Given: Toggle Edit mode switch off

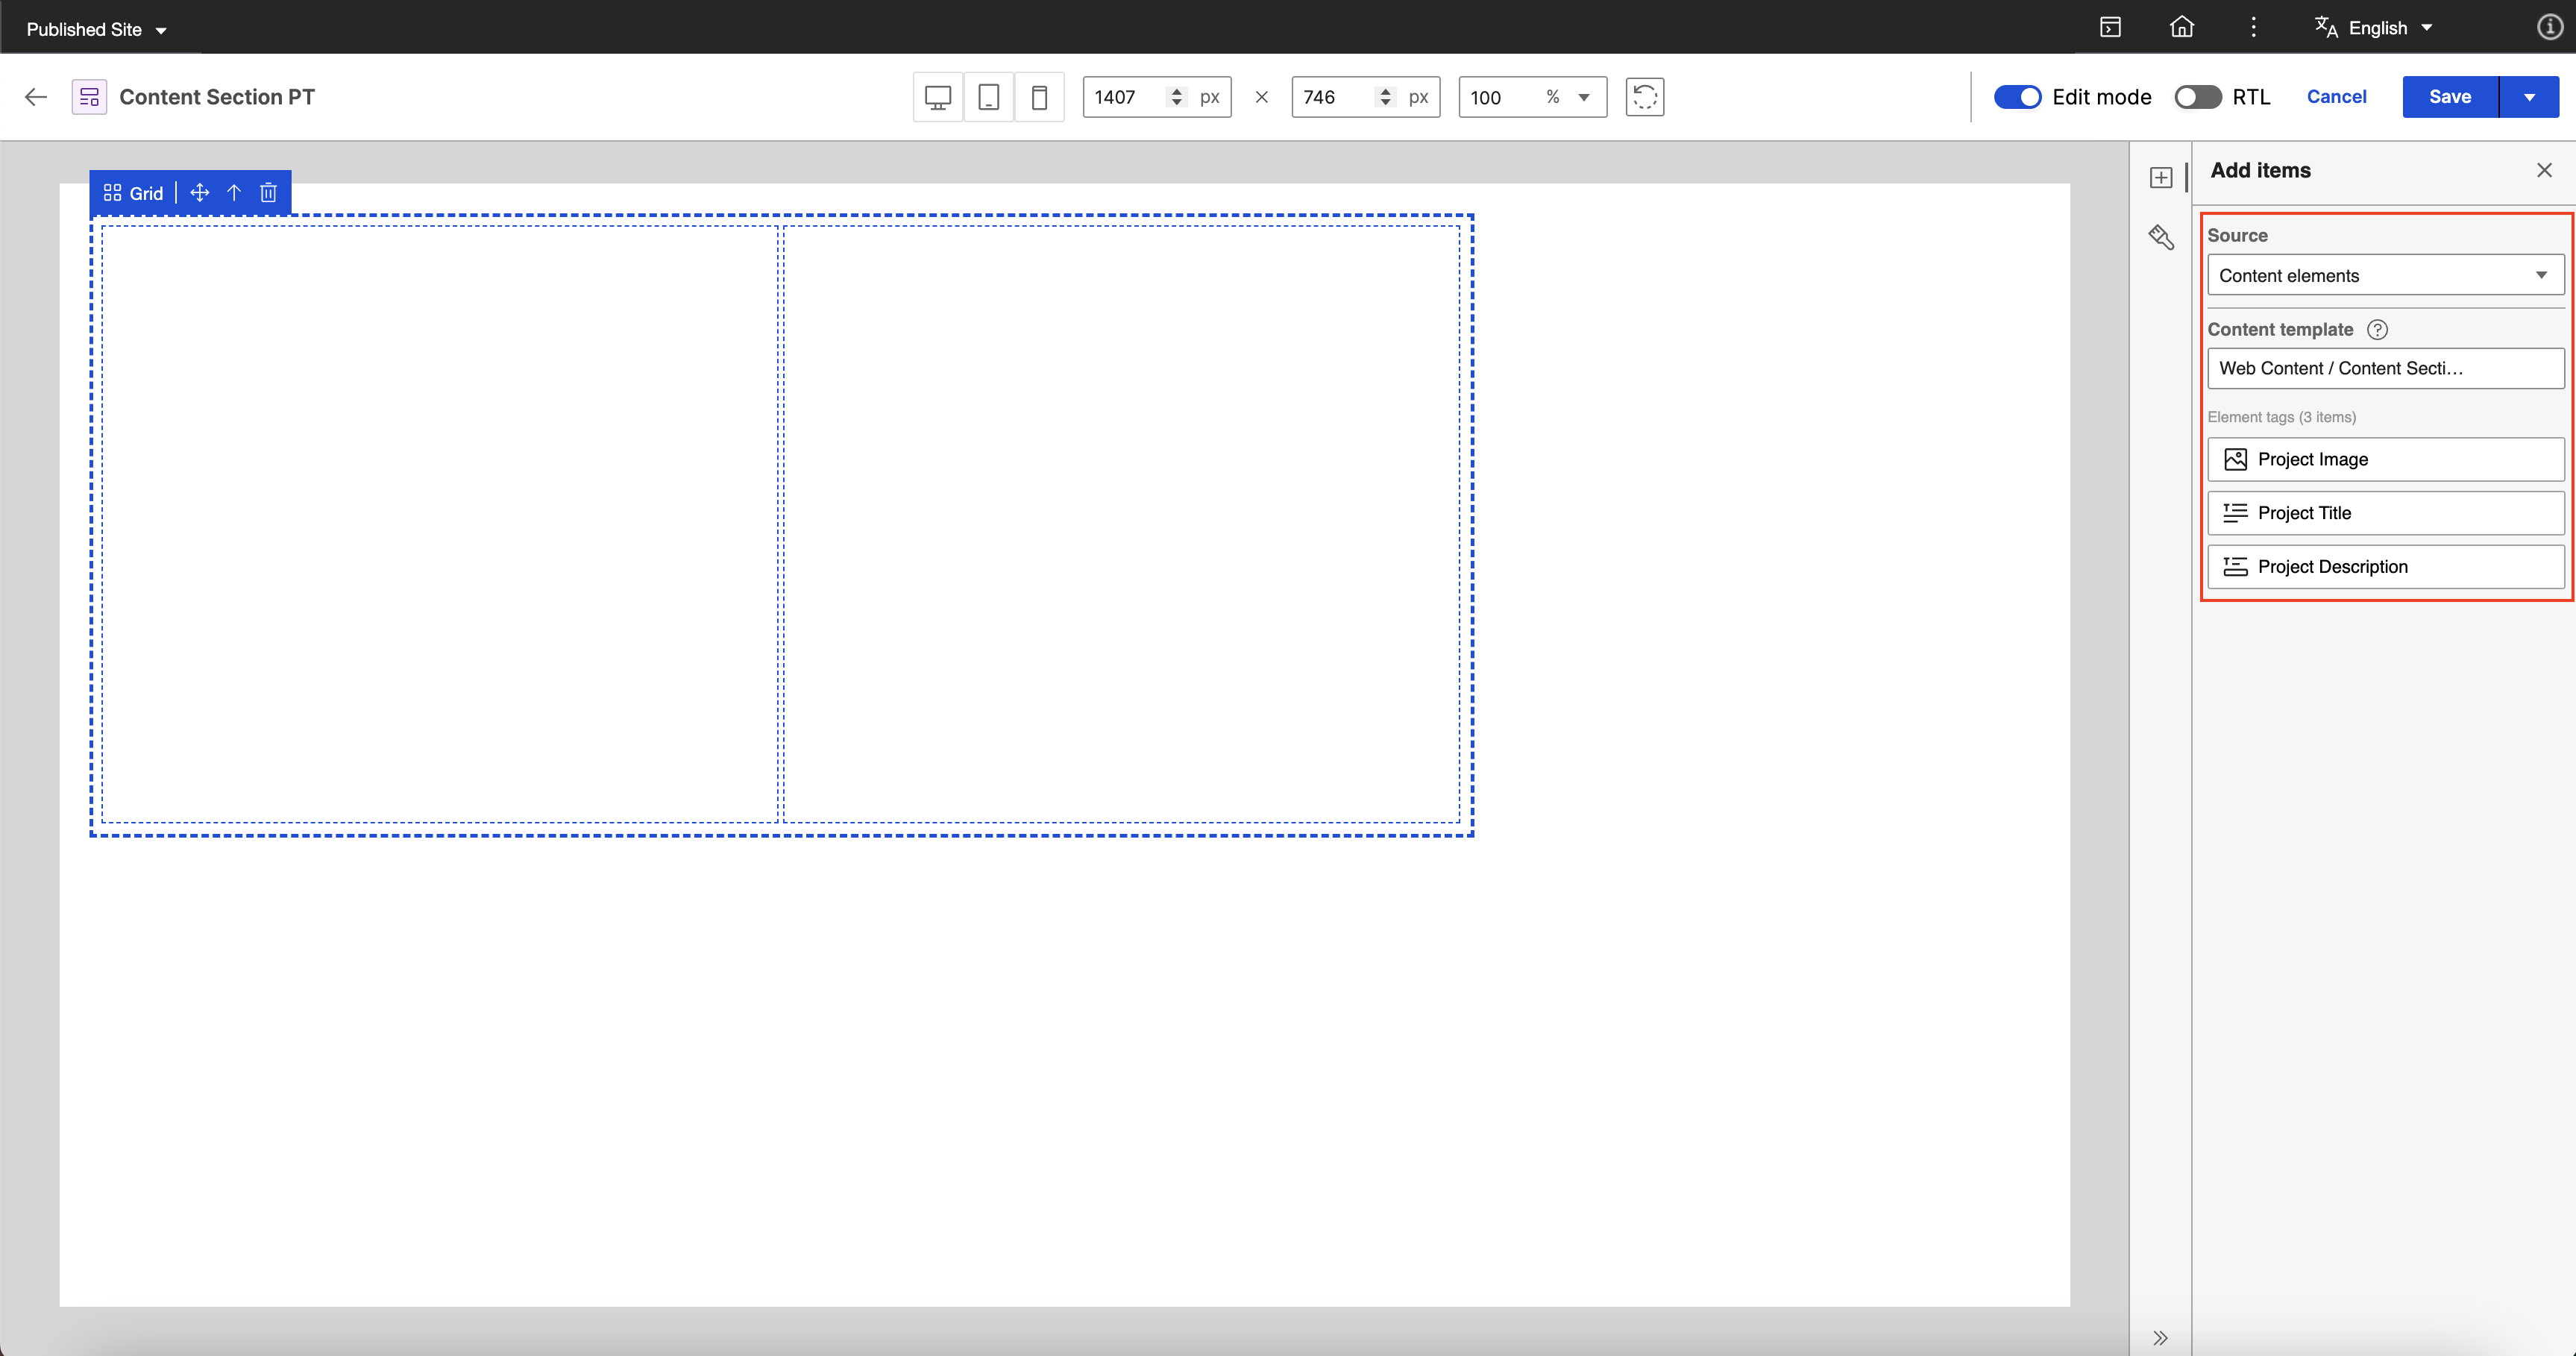Looking at the screenshot, I should tap(2017, 97).
